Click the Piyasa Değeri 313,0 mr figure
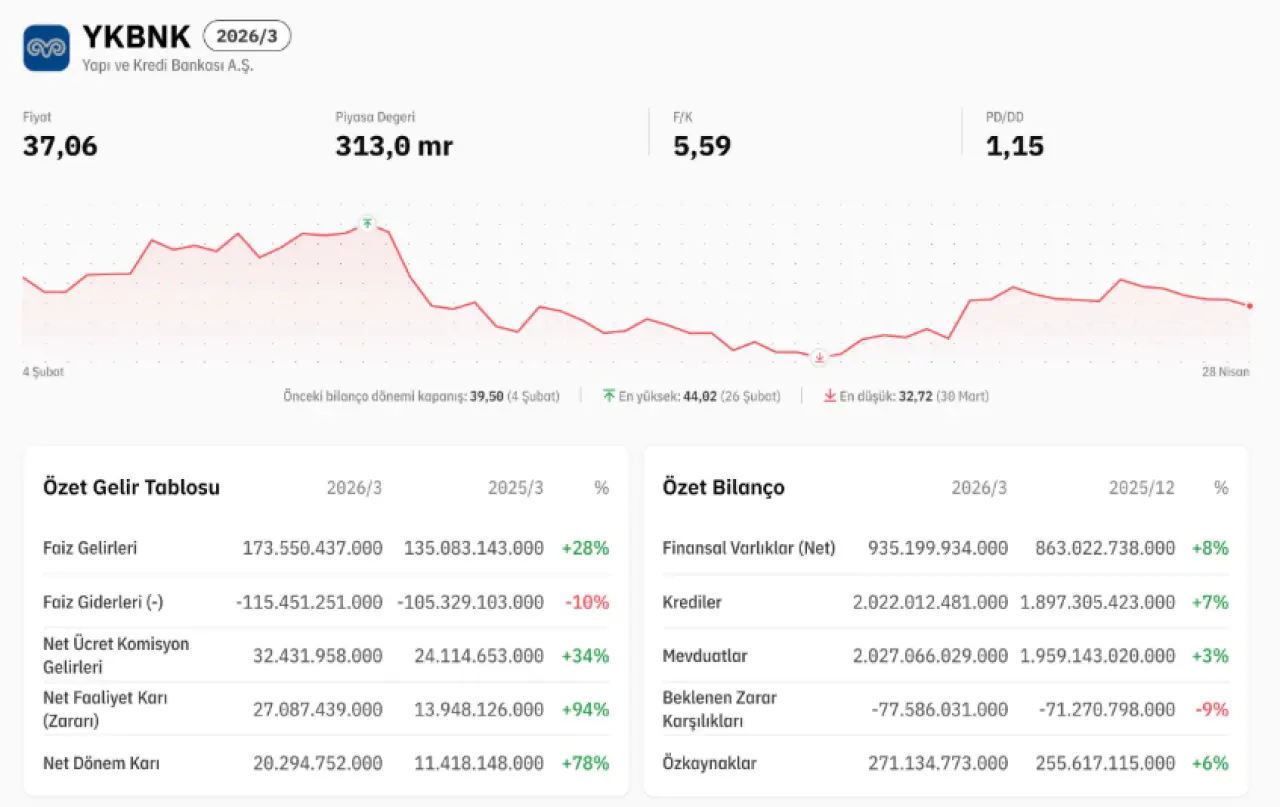The width and height of the screenshot is (1280, 807). click(394, 146)
